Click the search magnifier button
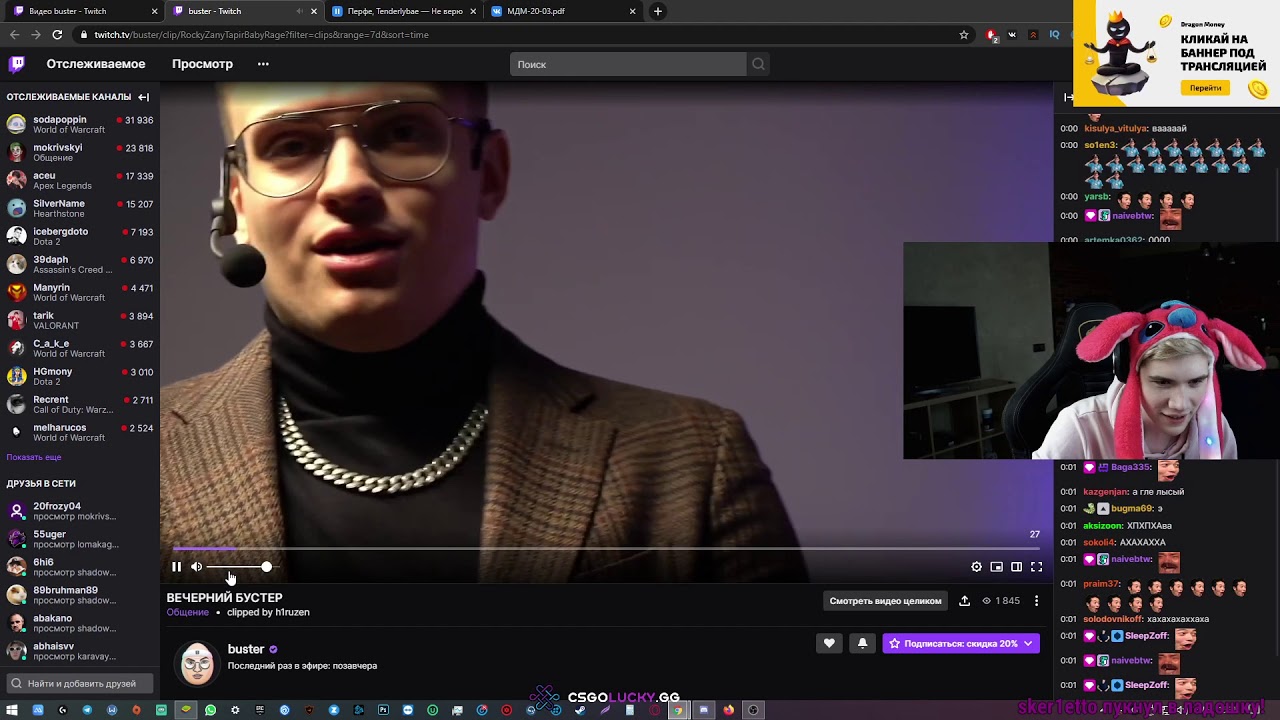Image resolution: width=1280 pixels, height=720 pixels. 758,64
